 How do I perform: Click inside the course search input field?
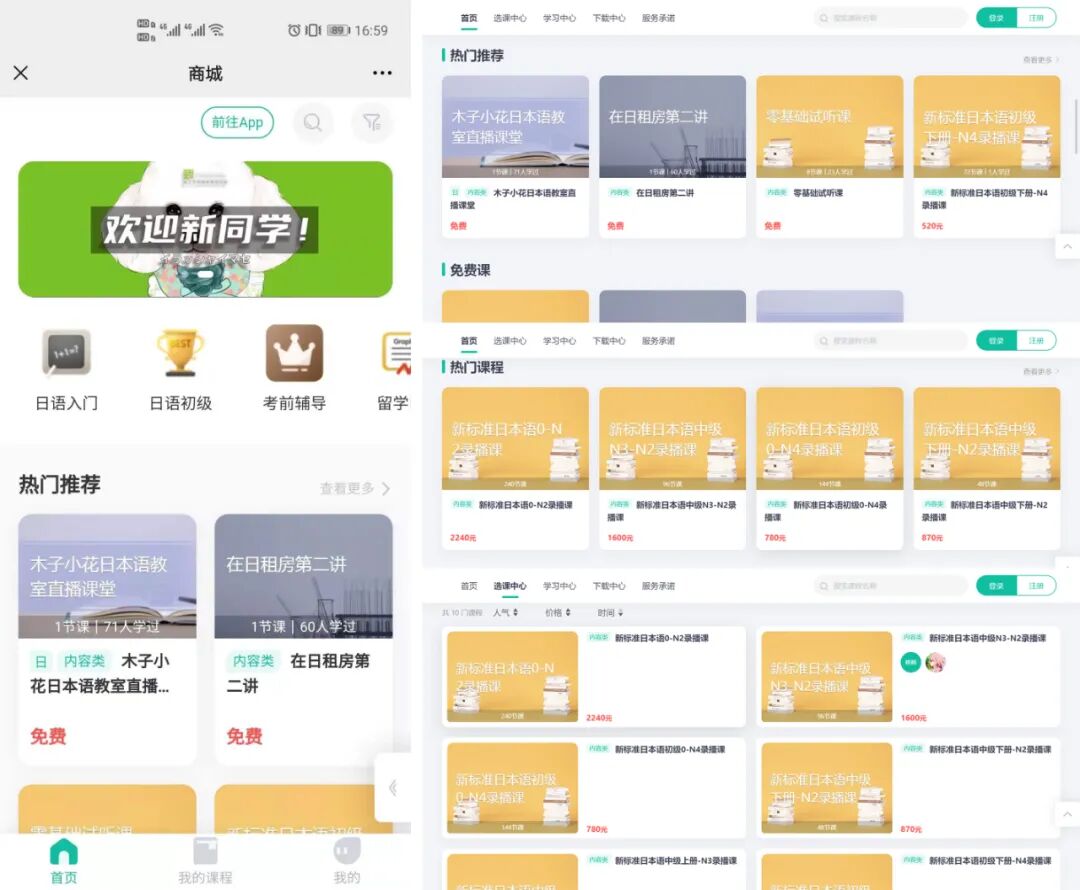click(888, 18)
